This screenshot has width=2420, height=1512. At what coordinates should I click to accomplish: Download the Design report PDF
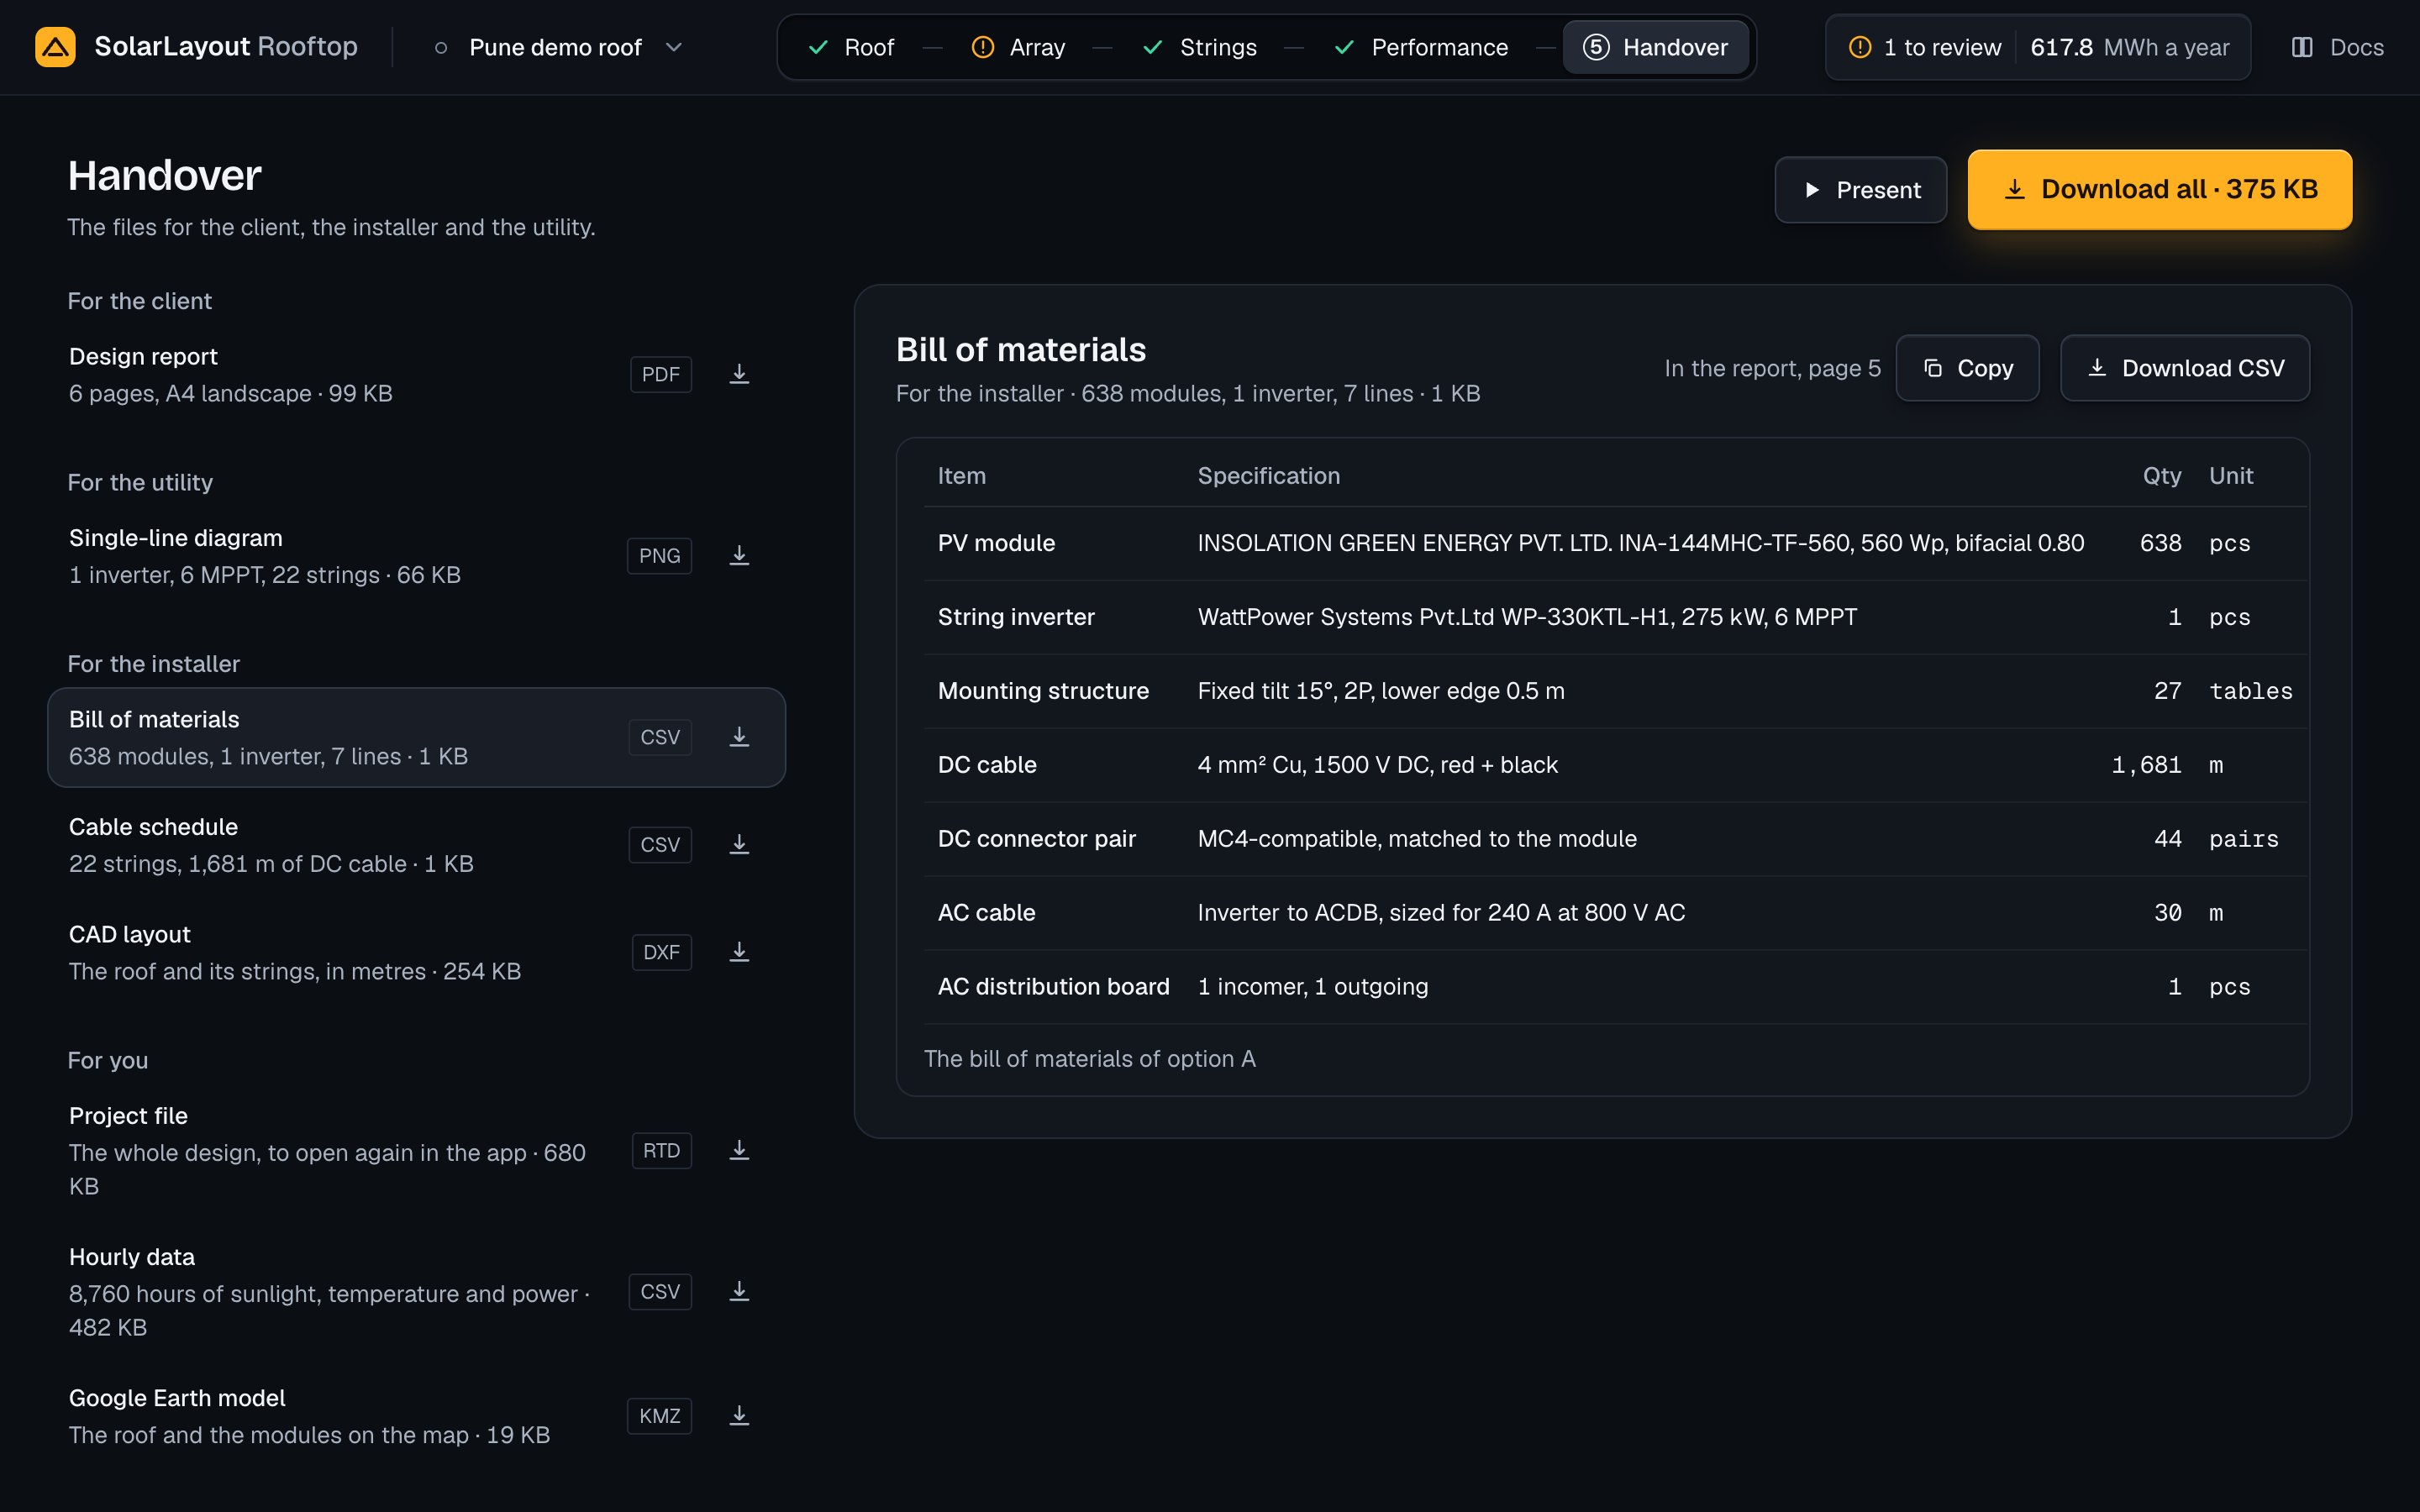[x=739, y=374]
